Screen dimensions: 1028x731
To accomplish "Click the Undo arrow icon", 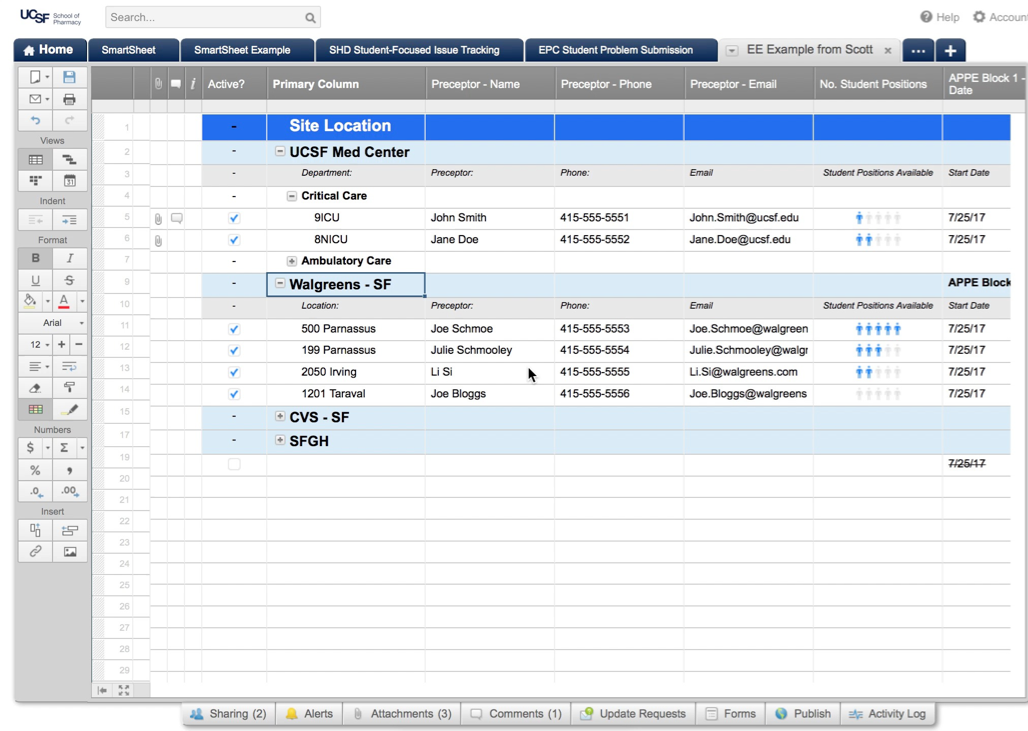I will [35, 121].
